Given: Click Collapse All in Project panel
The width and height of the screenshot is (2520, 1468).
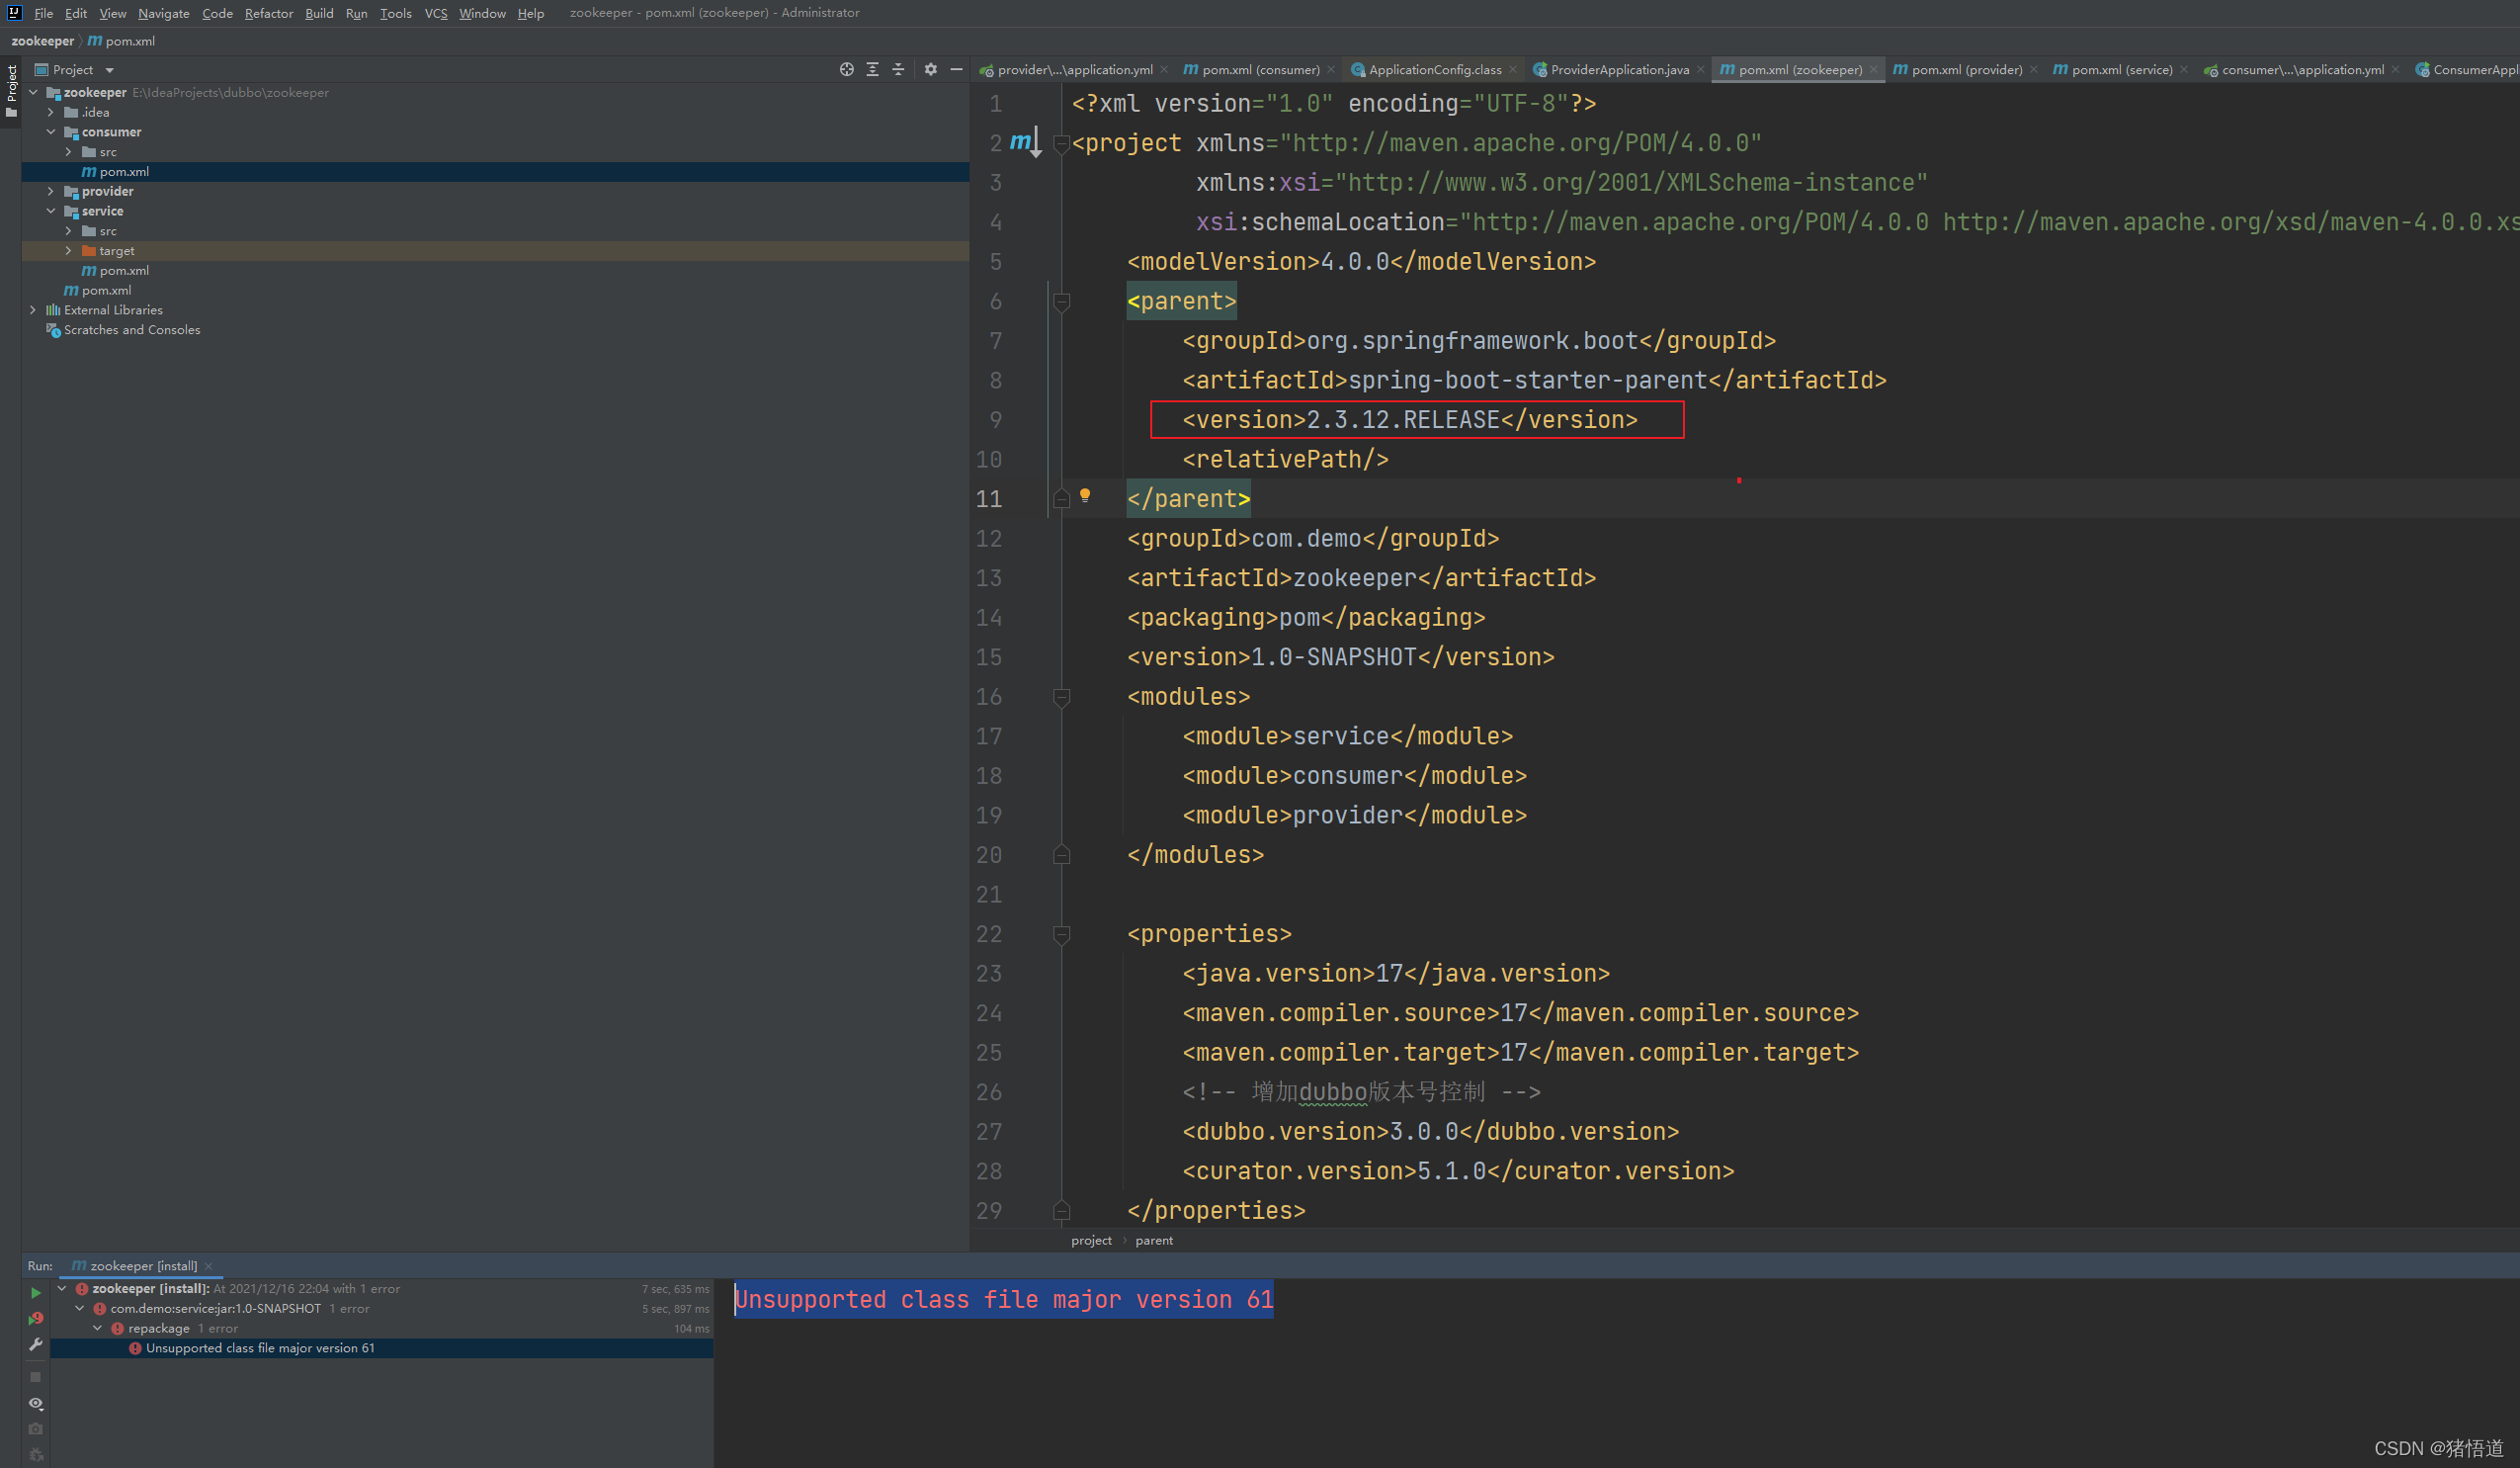Looking at the screenshot, I should click(x=898, y=69).
